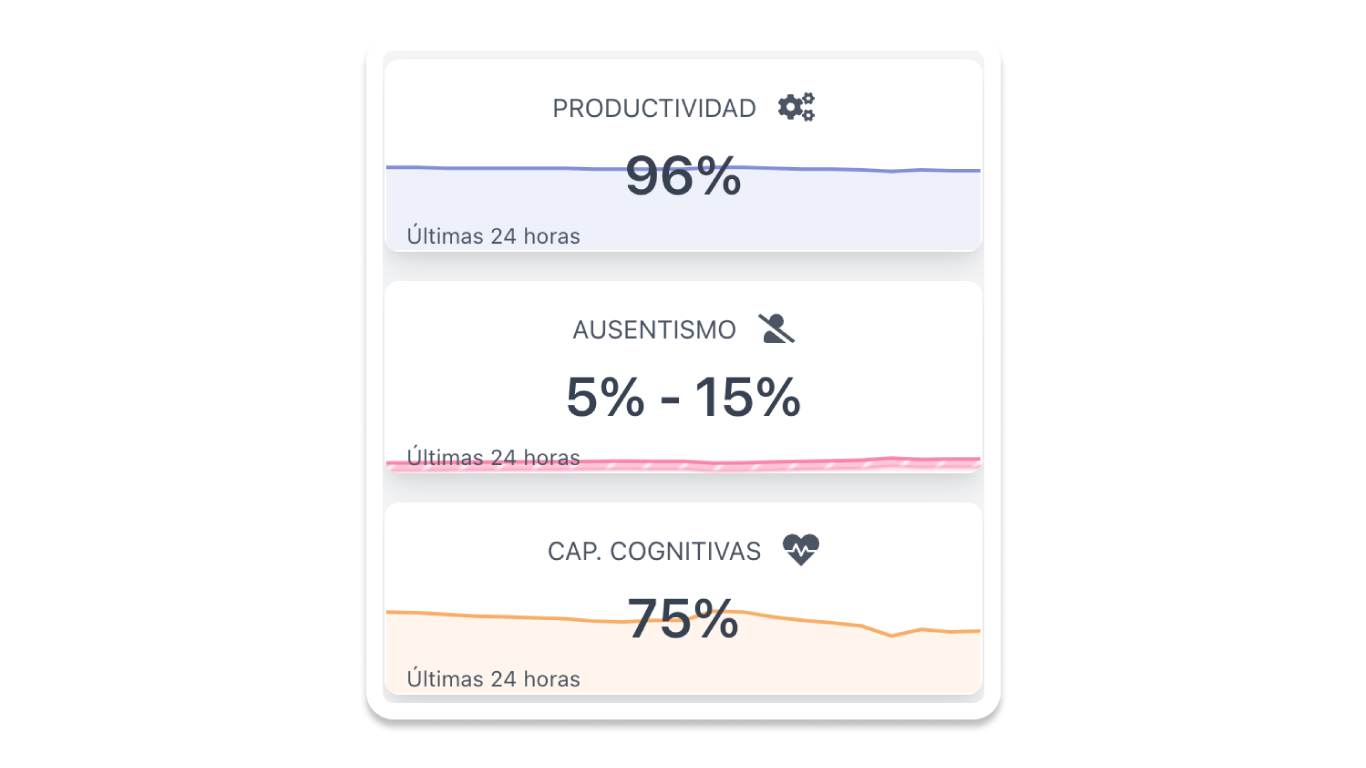Select the 96% productivity value

(683, 177)
